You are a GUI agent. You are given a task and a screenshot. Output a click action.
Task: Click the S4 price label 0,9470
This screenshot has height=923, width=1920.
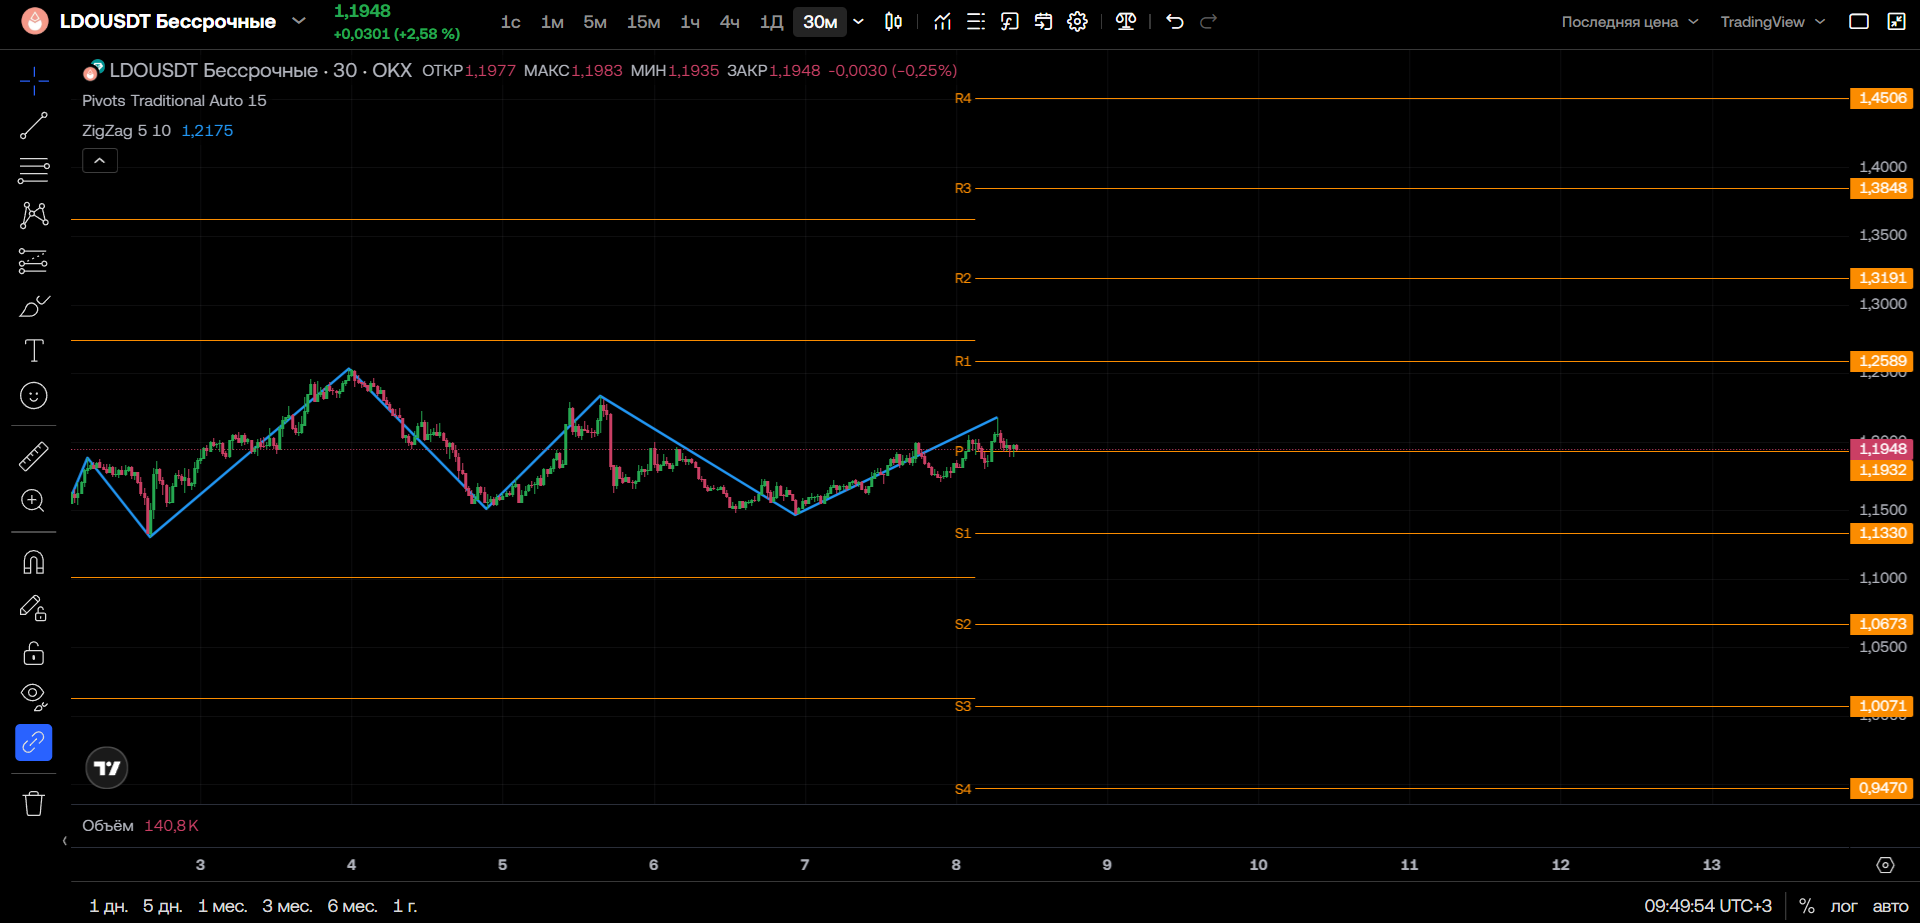(x=1881, y=788)
